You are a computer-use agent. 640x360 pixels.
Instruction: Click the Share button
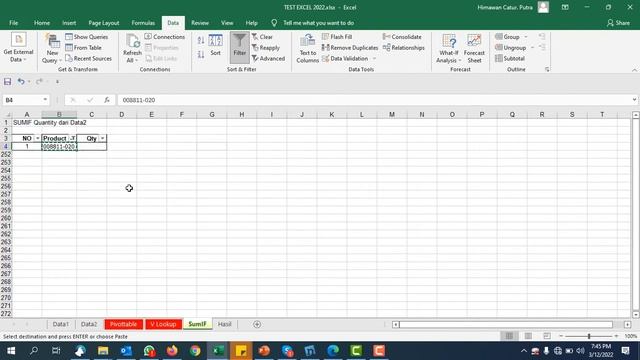click(x=618, y=23)
